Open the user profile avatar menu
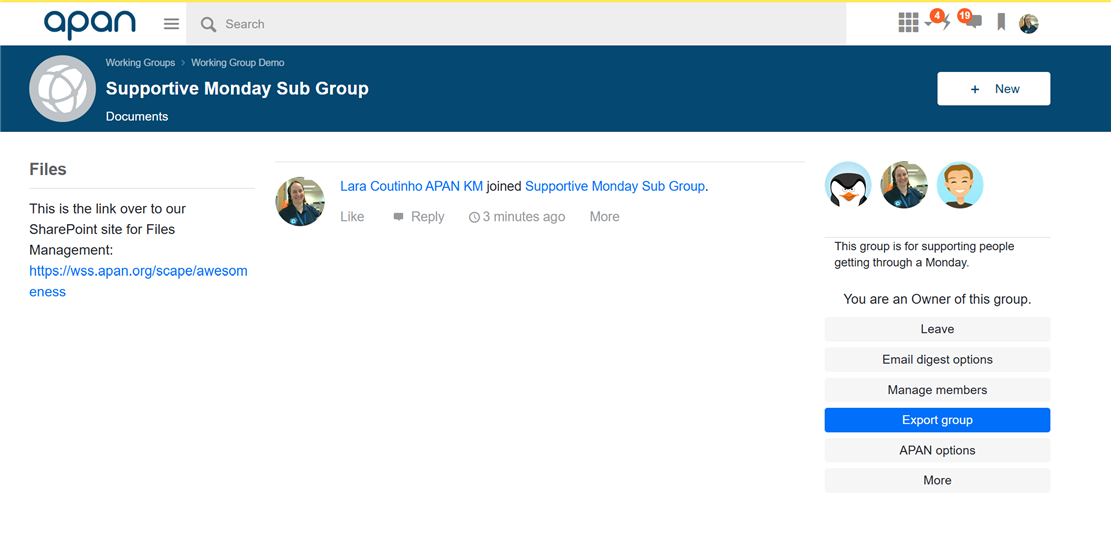Image resolution: width=1111 pixels, height=548 pixels. pyautogui.click(x=1029, y=23)
